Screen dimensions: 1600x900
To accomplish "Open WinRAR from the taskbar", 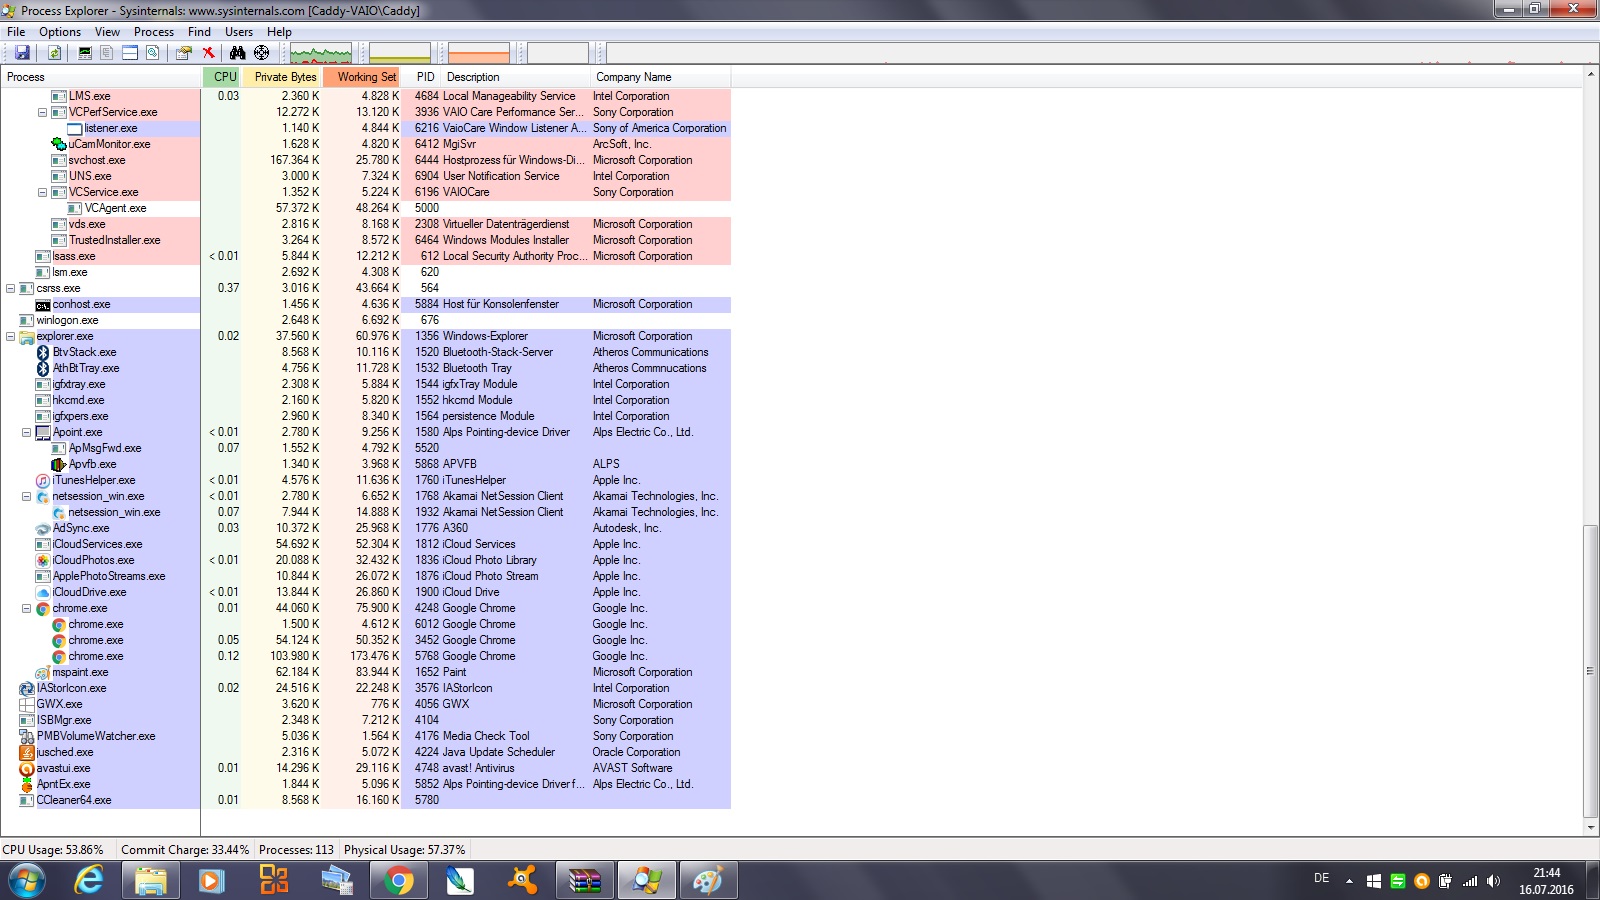I will (x=585, y=881).
